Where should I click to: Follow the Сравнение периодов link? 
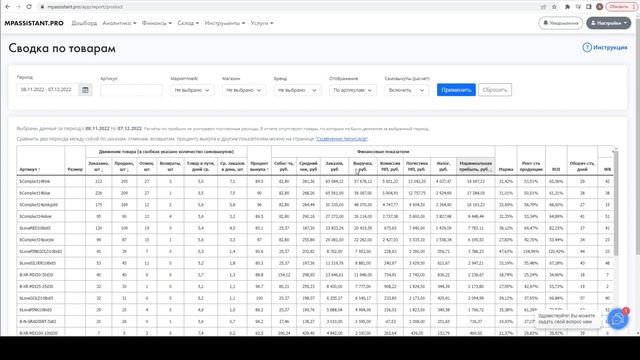coord(342,139)
